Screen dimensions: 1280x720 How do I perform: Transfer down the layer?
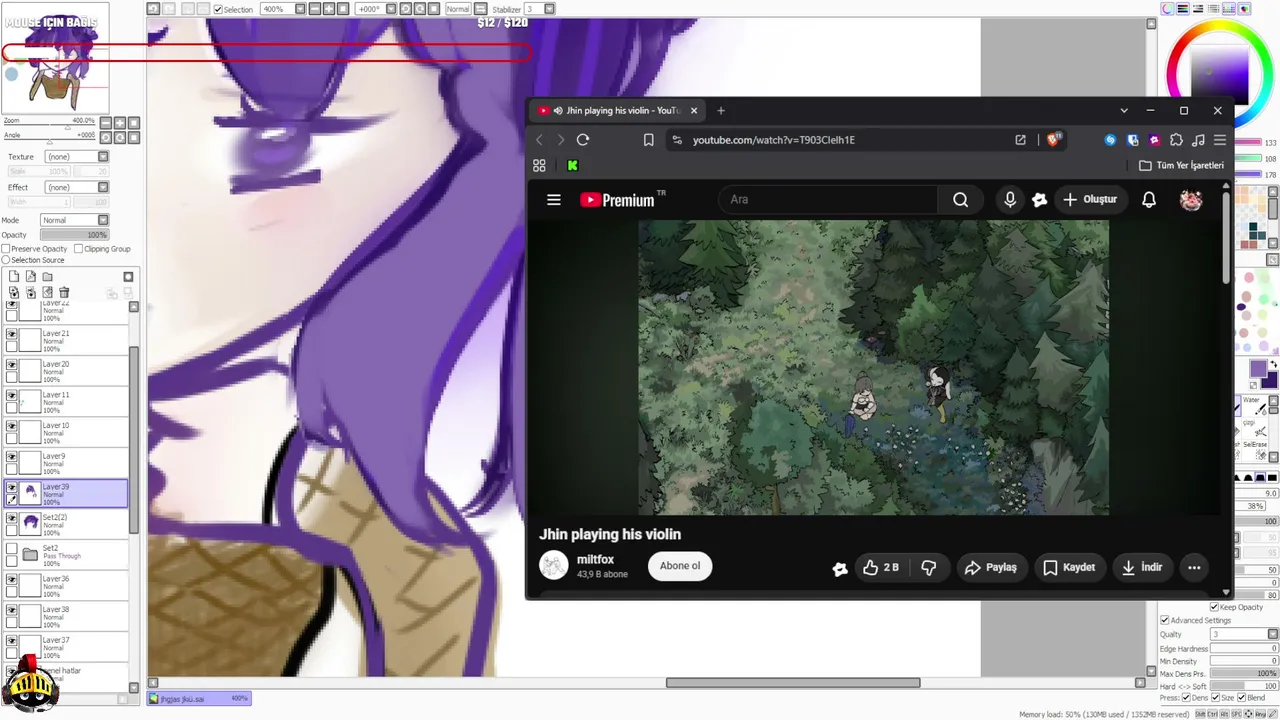[14, 293]
